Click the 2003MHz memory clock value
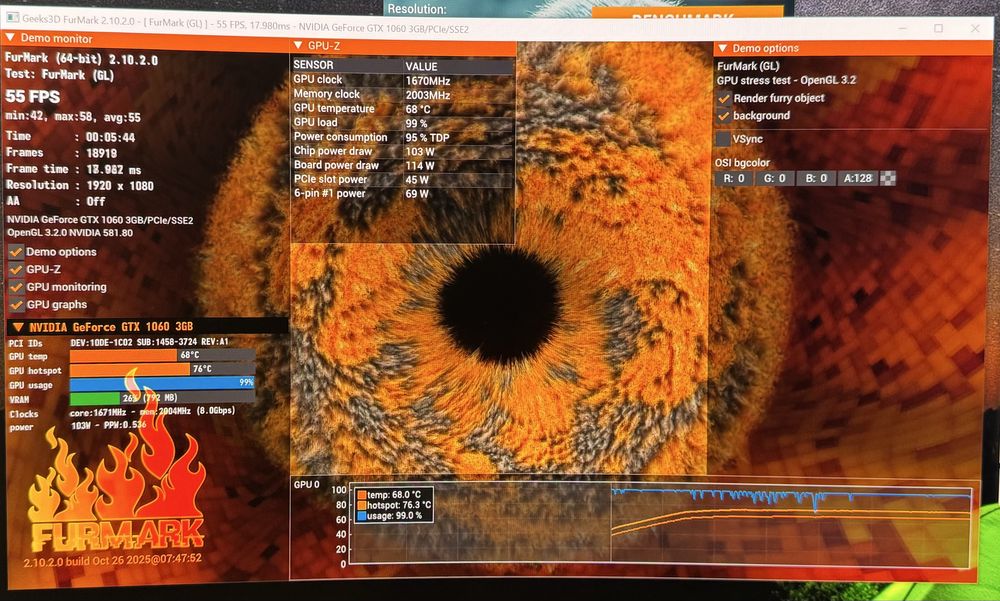This screenshot has width=1000, height=601. [428, 95]
